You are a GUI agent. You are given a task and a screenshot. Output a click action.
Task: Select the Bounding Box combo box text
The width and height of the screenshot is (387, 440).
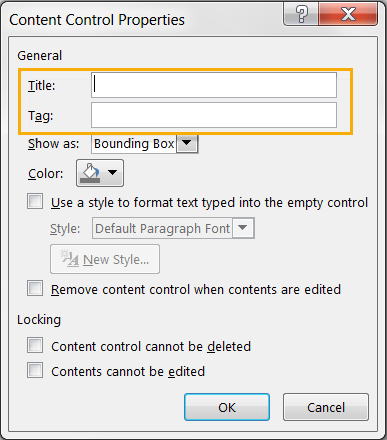pos(134,144)
